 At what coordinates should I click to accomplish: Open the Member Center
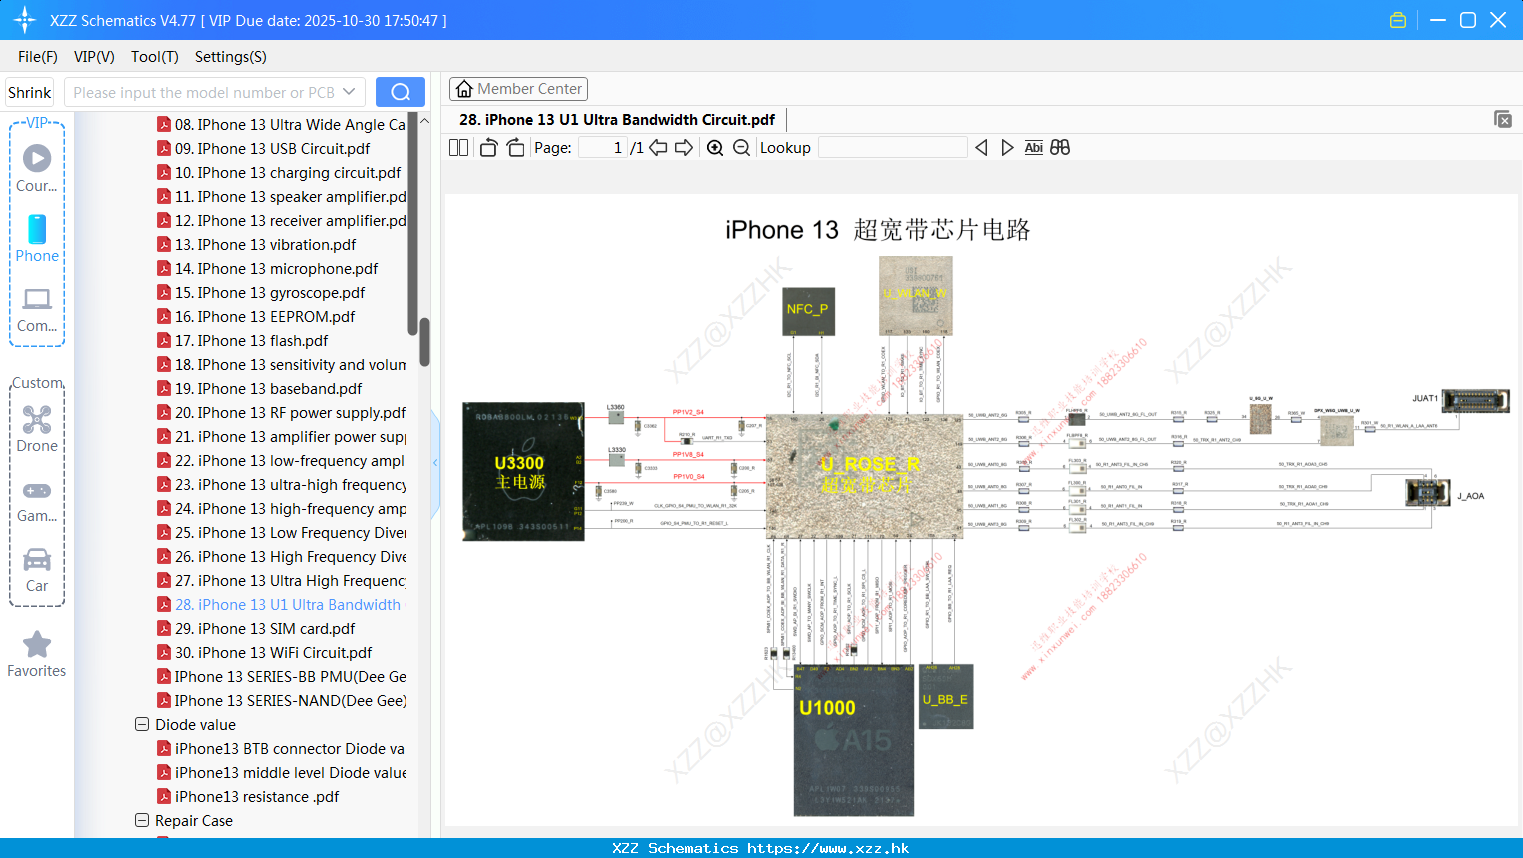tap(518, 89)
